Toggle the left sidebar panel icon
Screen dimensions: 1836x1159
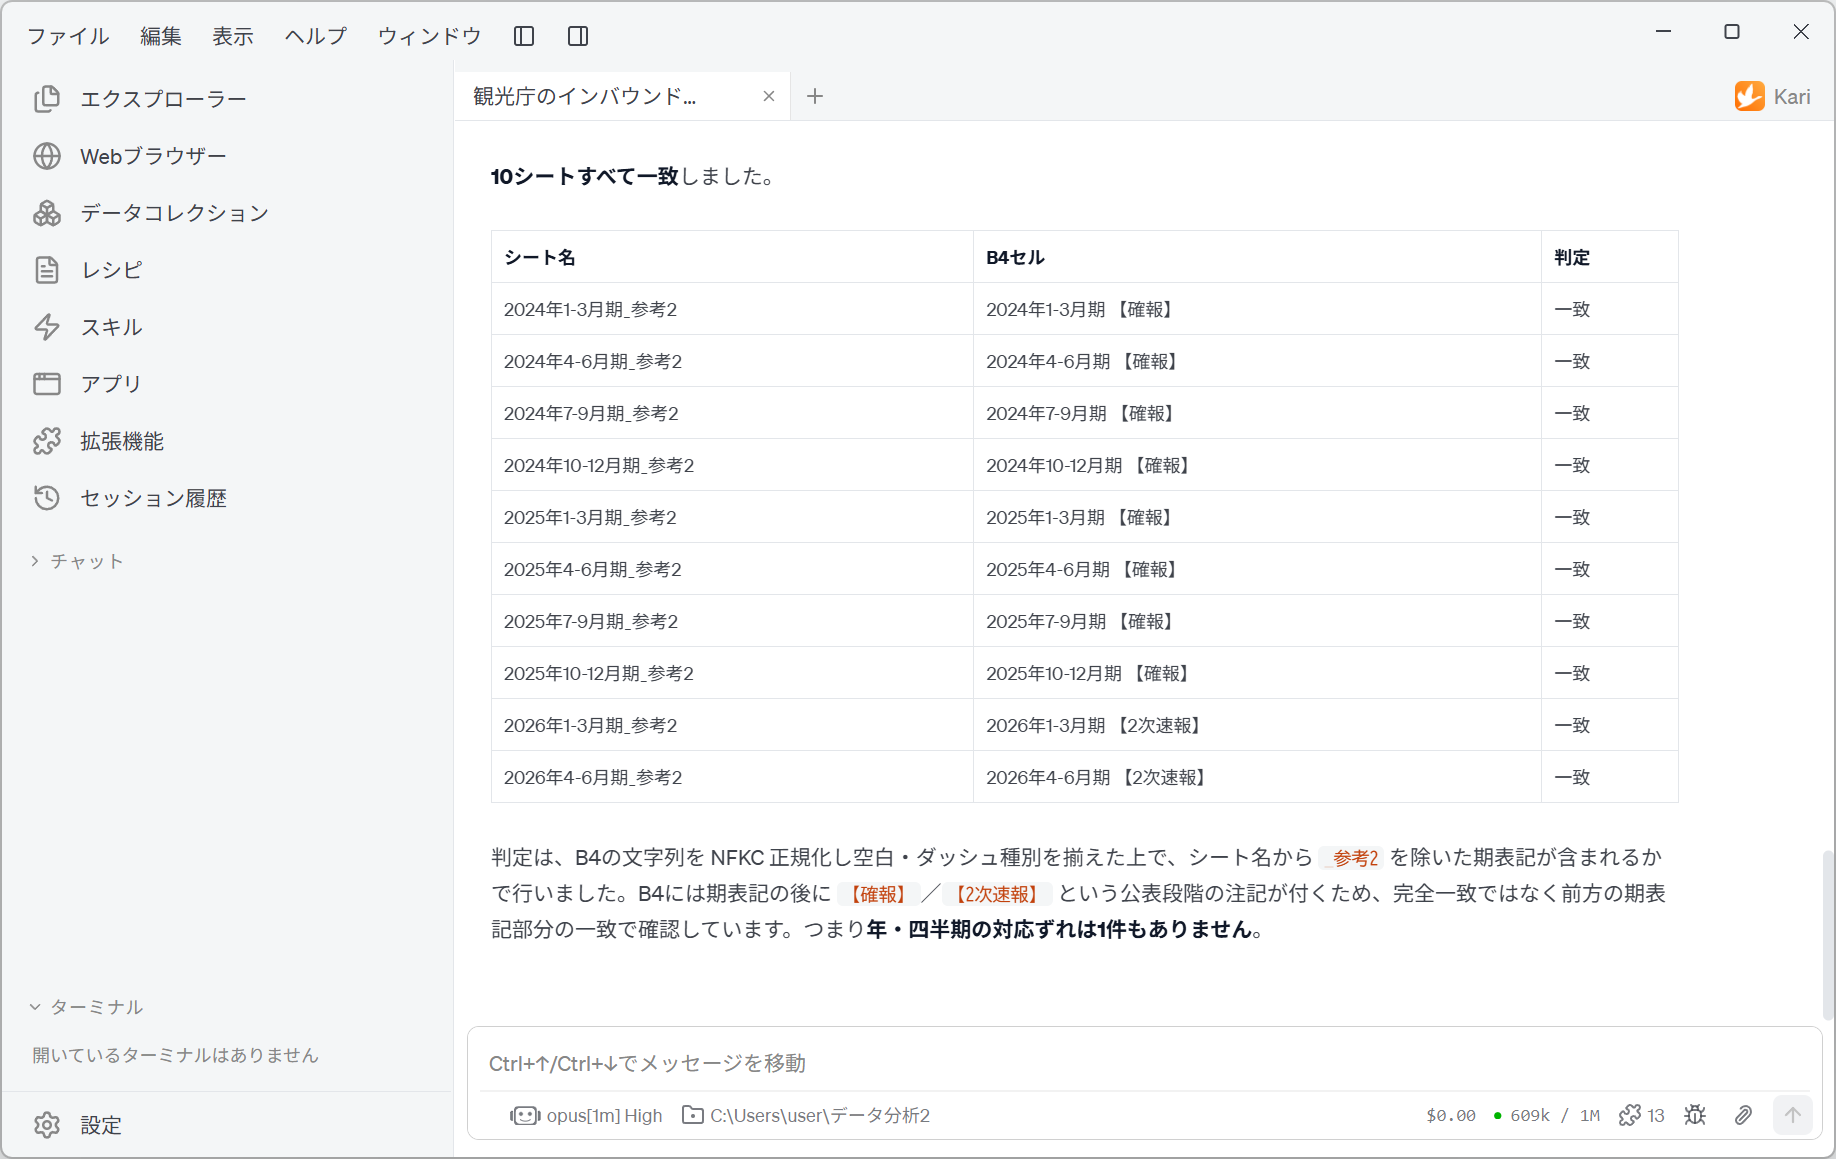524,36
